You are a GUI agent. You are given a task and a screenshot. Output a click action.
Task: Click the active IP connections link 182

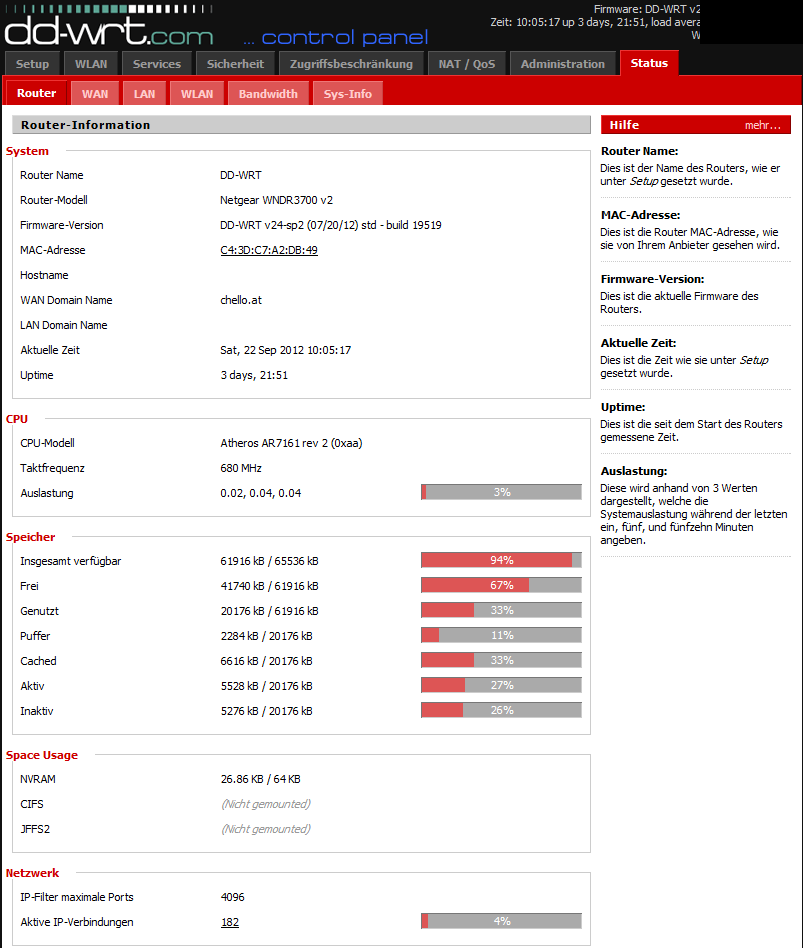pos(230,922)
